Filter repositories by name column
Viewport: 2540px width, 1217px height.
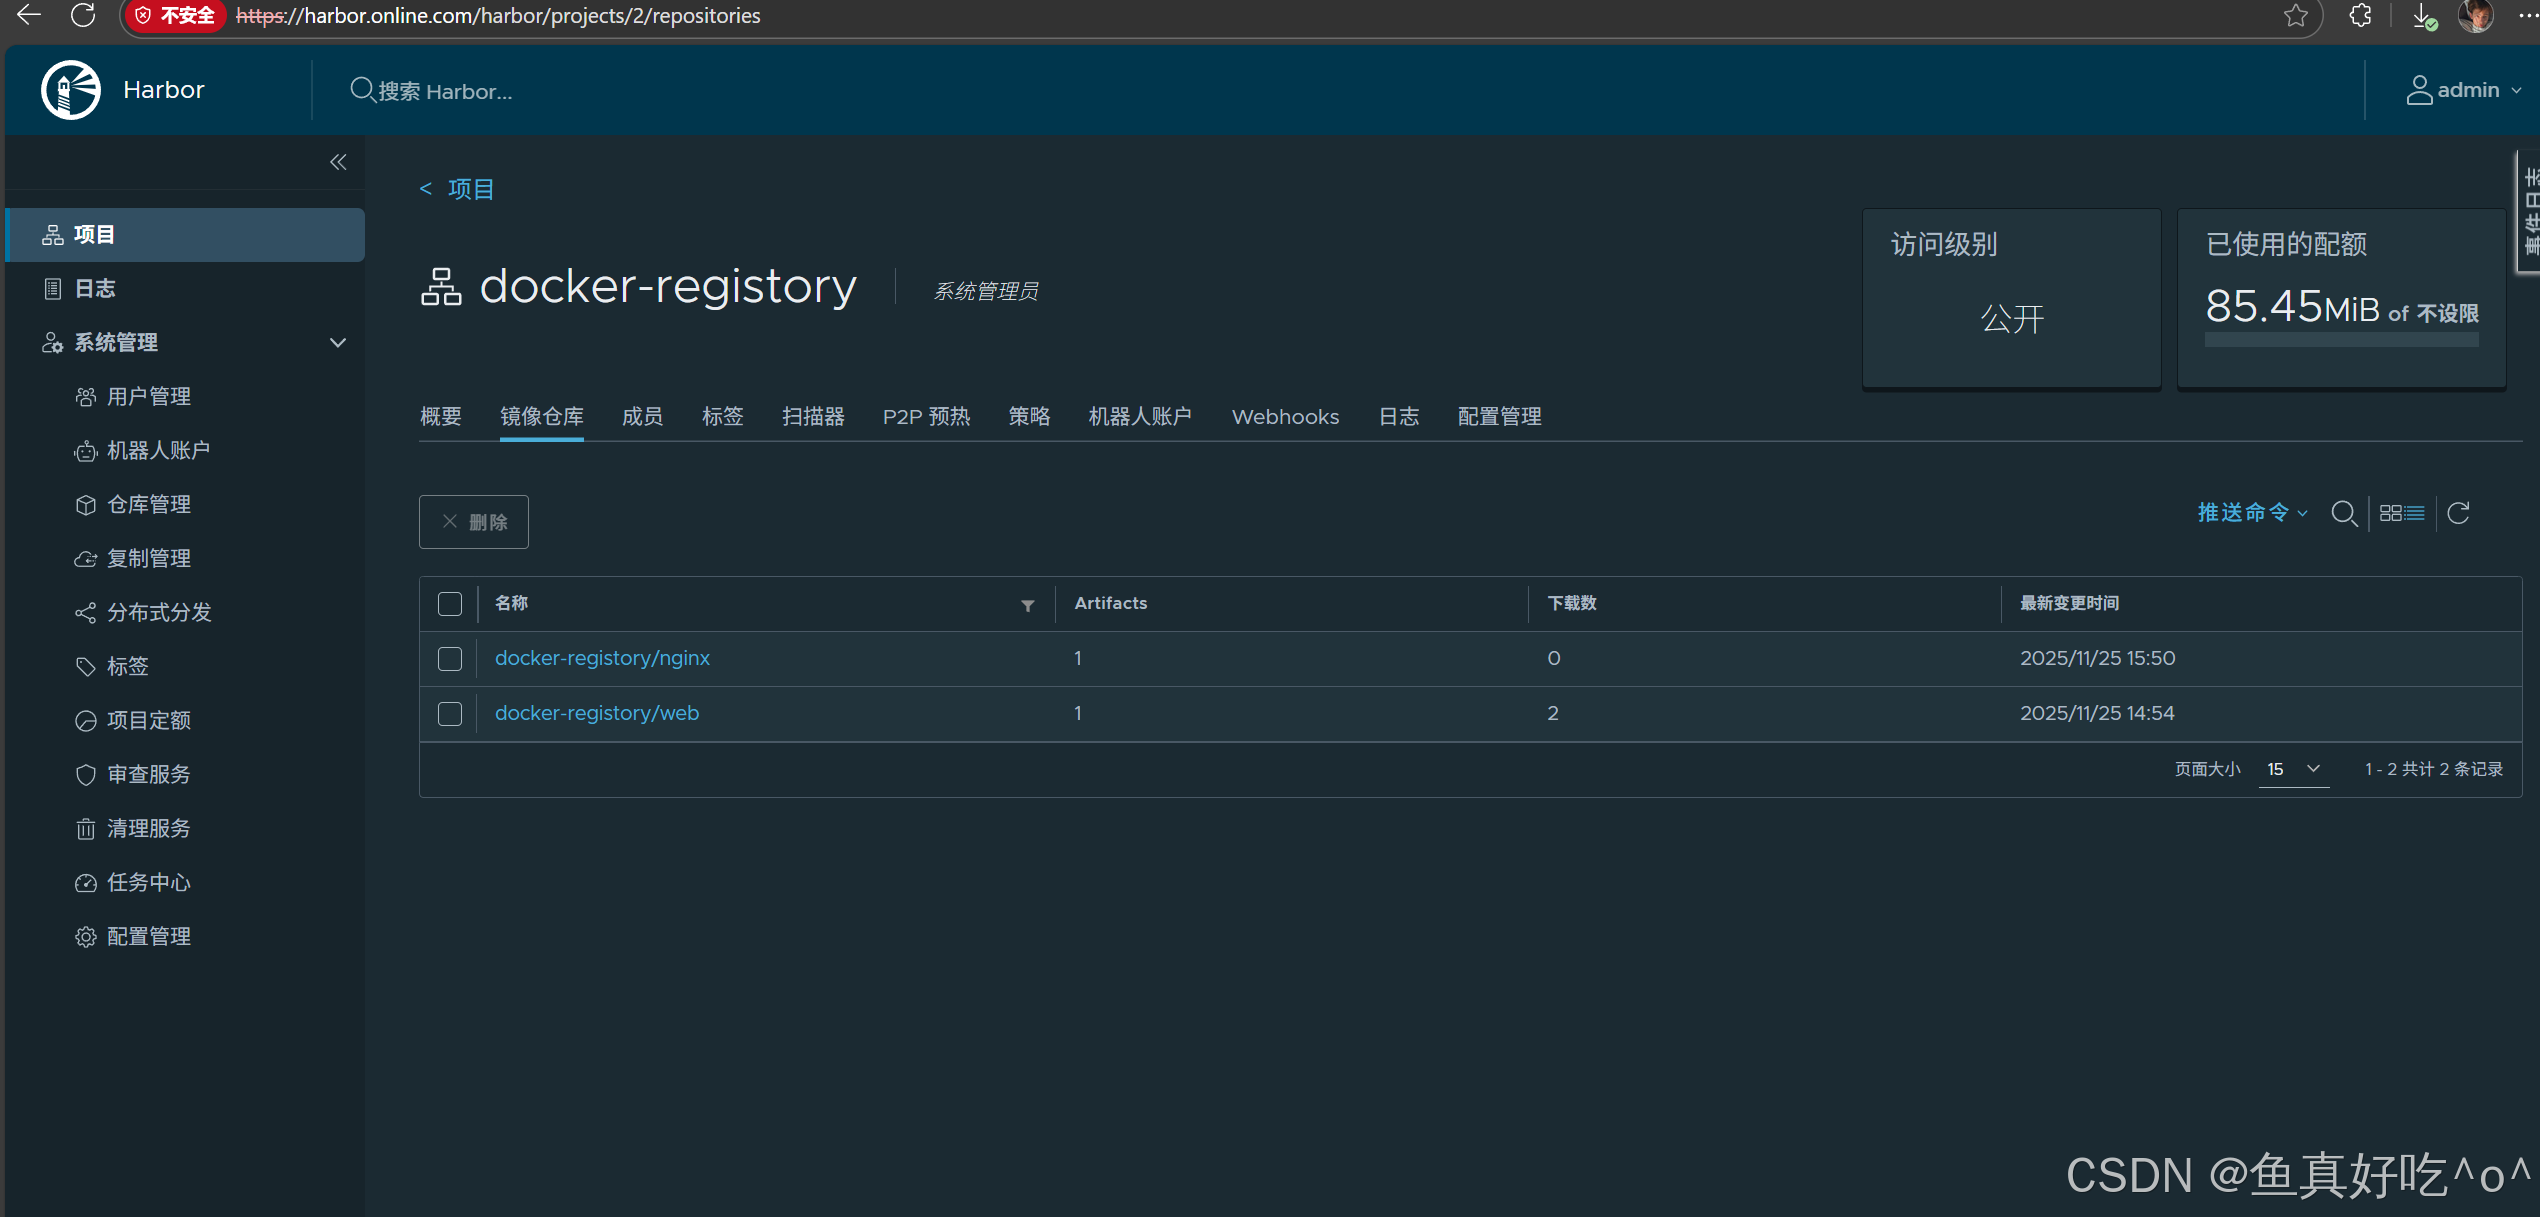[1027, 605]
